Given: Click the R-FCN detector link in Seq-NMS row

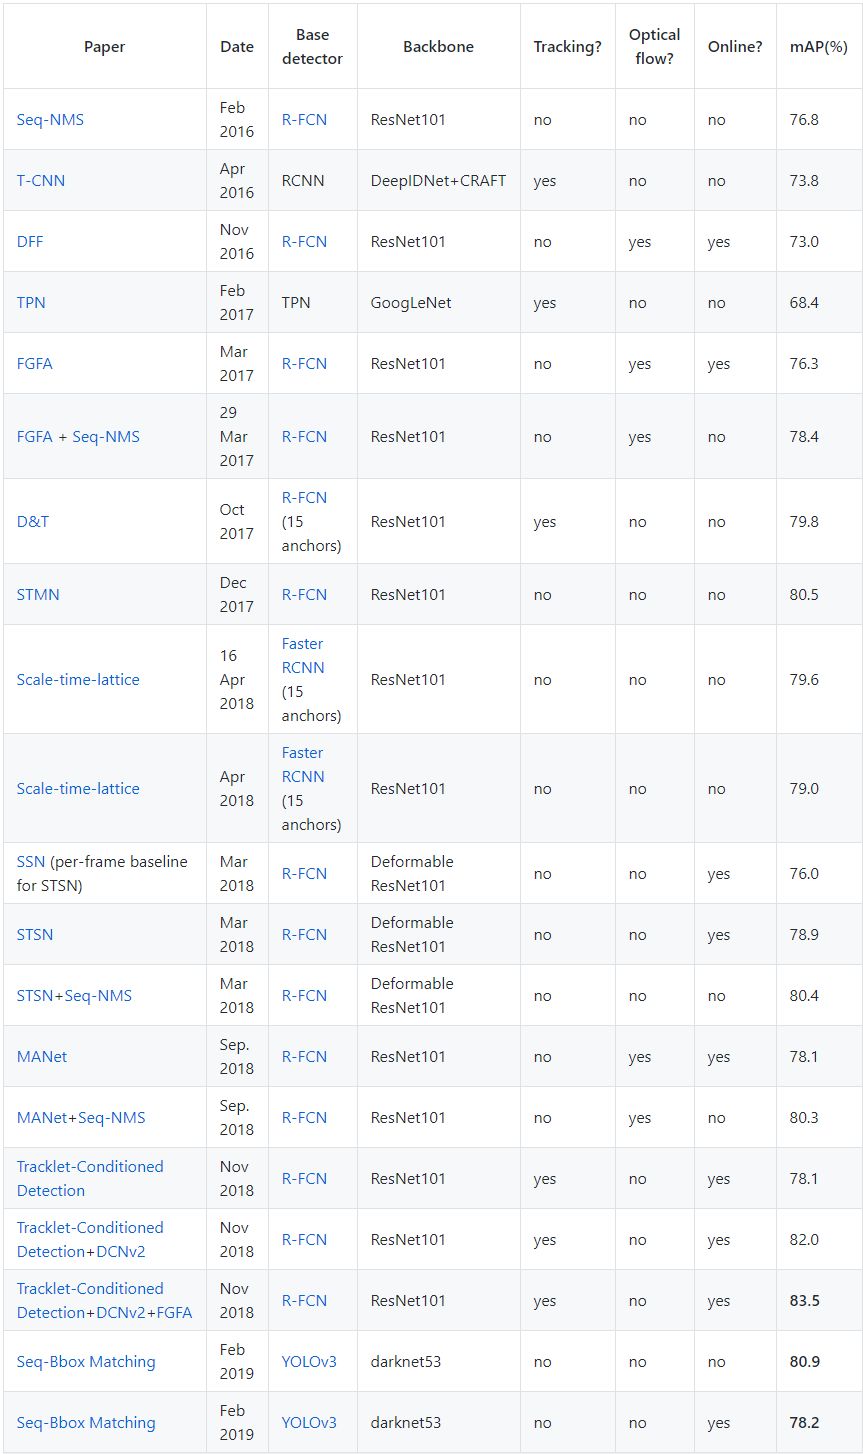Looking at the screenshot, I should click(x=304, y=119).
